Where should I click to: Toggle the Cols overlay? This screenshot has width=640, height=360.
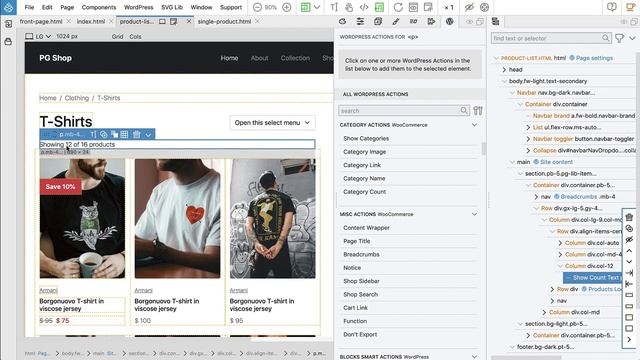tap(135, 36)
